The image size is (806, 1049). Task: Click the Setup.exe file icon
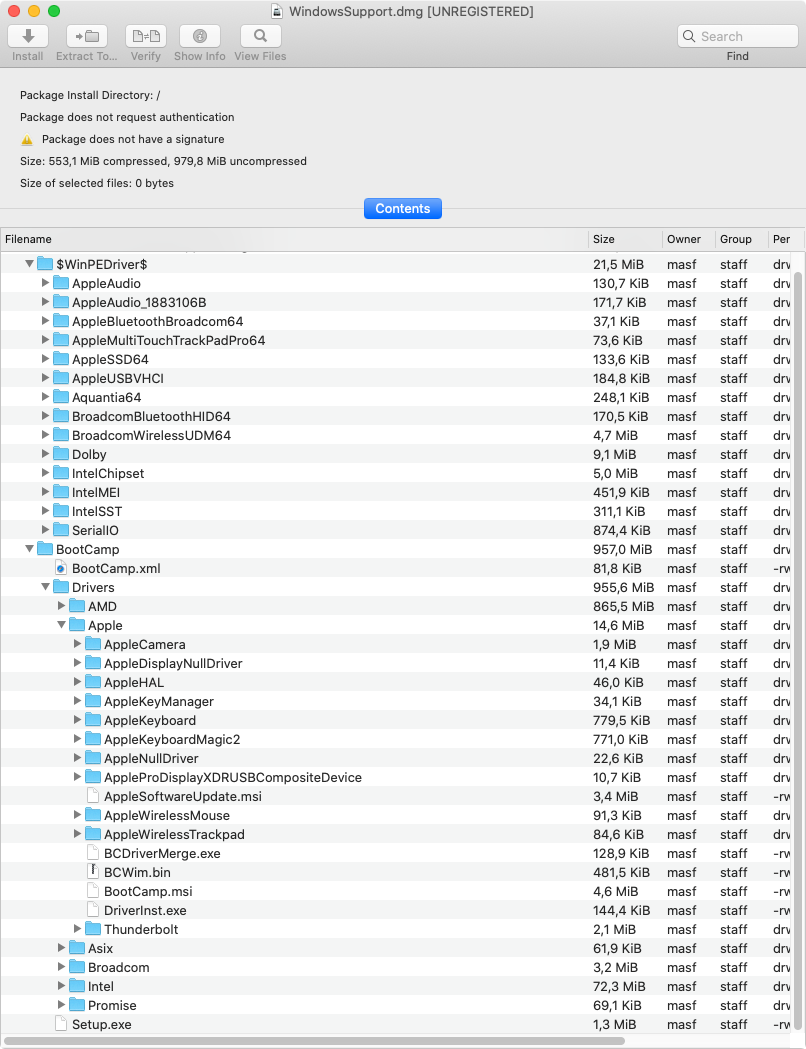pyautogui.click(x=61, y=1024)
